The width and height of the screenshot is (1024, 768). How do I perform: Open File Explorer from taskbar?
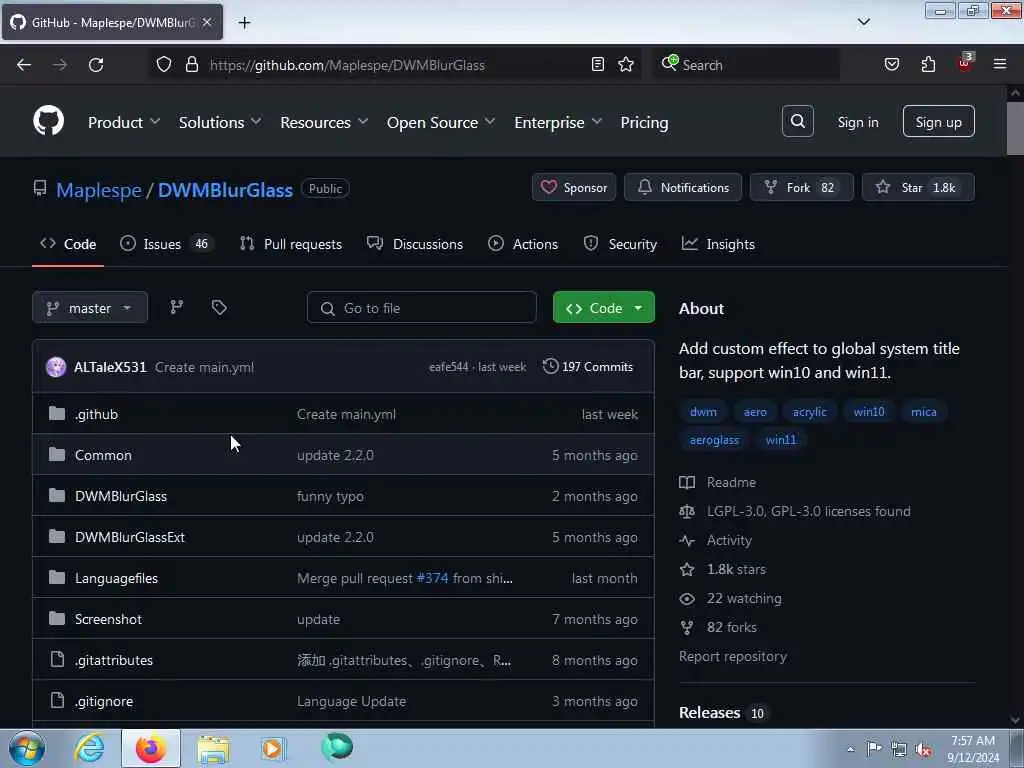coord(213,748)
